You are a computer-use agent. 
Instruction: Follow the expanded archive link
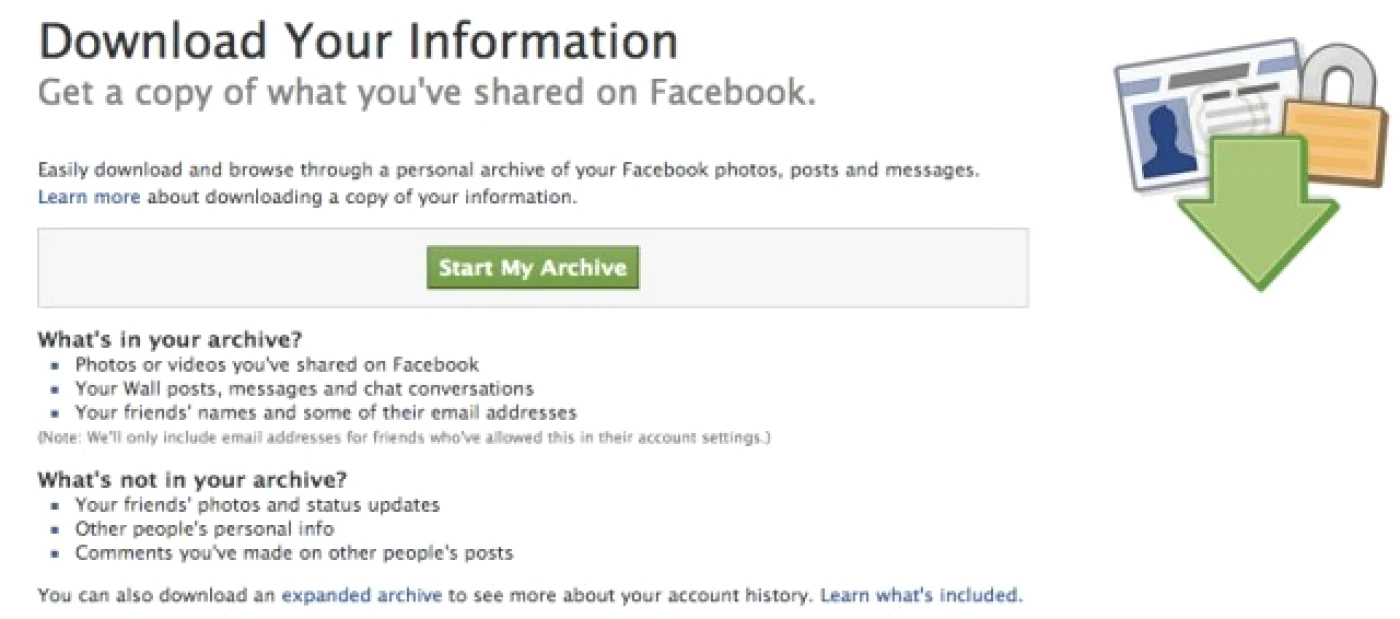361,596
